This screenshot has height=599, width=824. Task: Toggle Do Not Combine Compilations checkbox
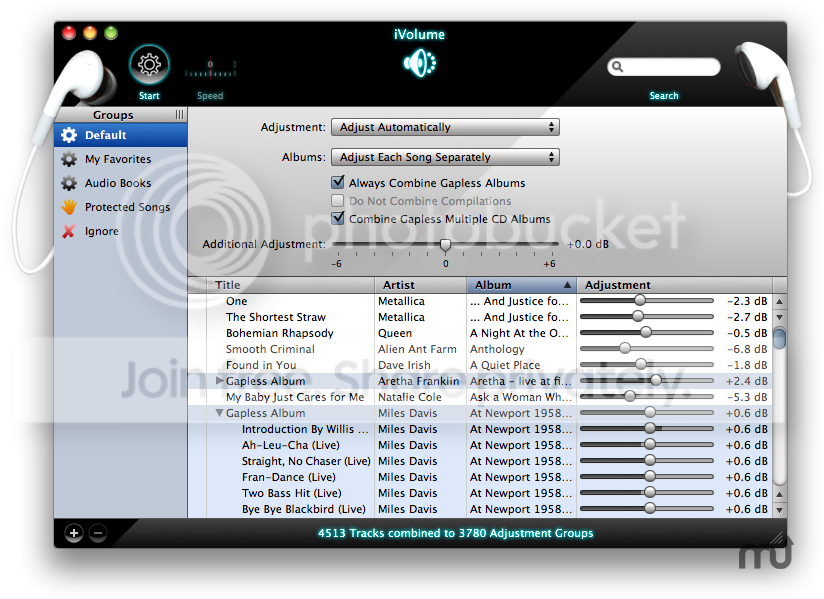tap(338, 201)
